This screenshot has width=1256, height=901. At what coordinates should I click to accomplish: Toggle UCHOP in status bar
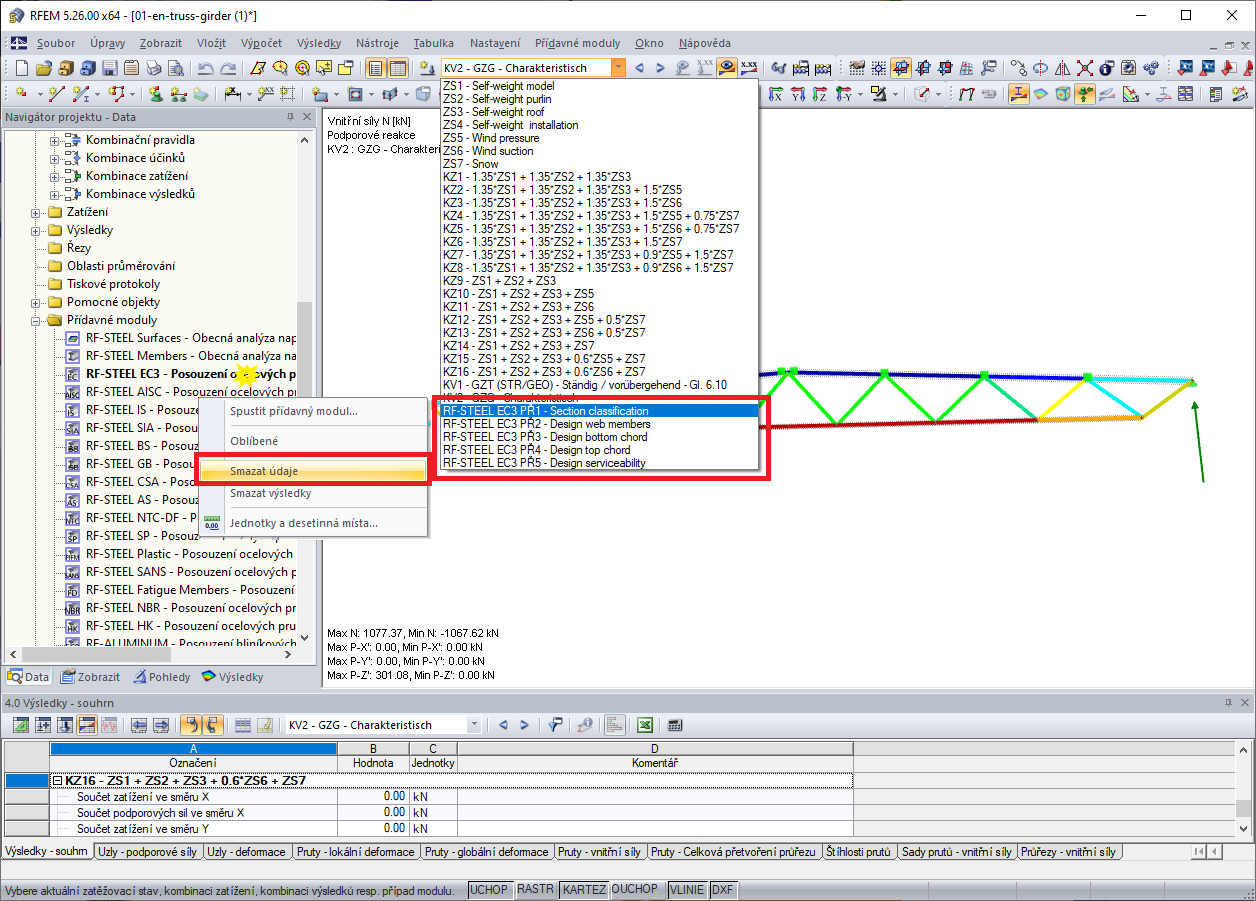tap(489, 890)
